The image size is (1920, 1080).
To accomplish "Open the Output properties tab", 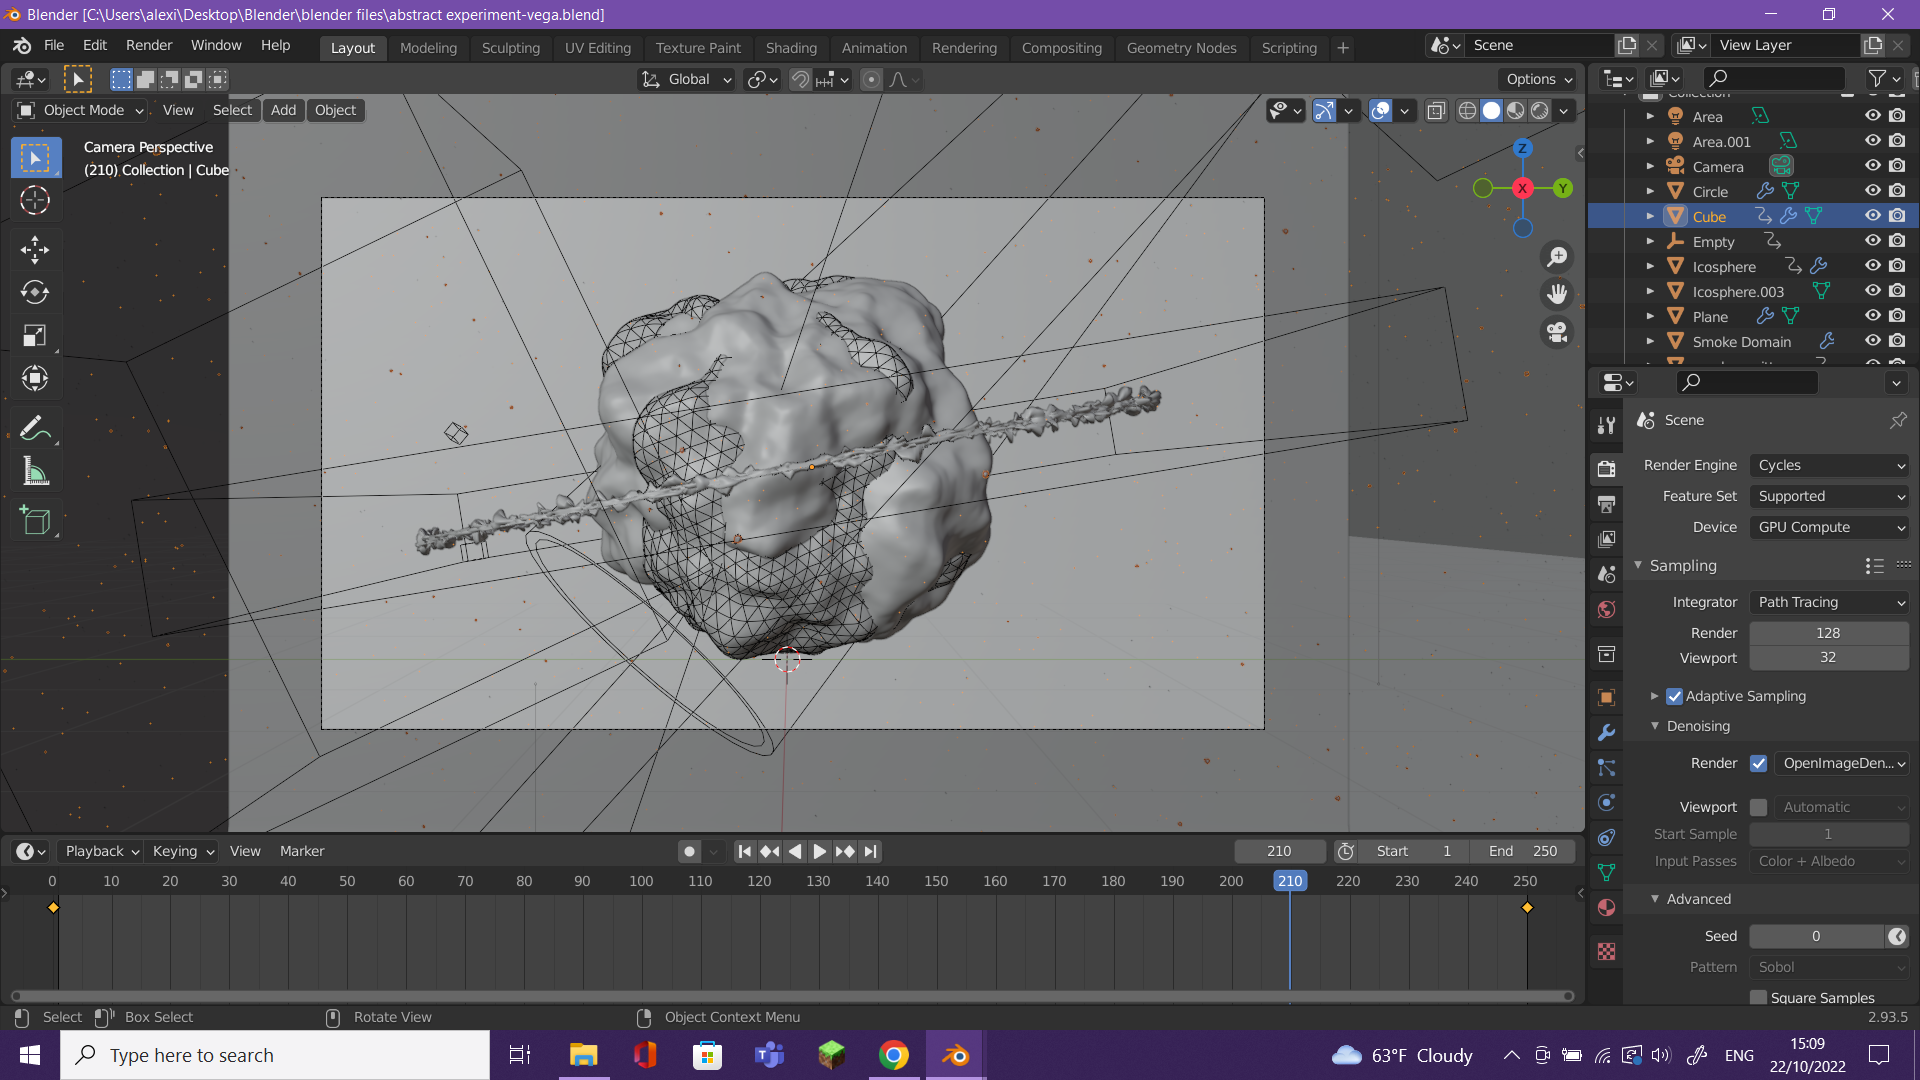I will 1606,504.
